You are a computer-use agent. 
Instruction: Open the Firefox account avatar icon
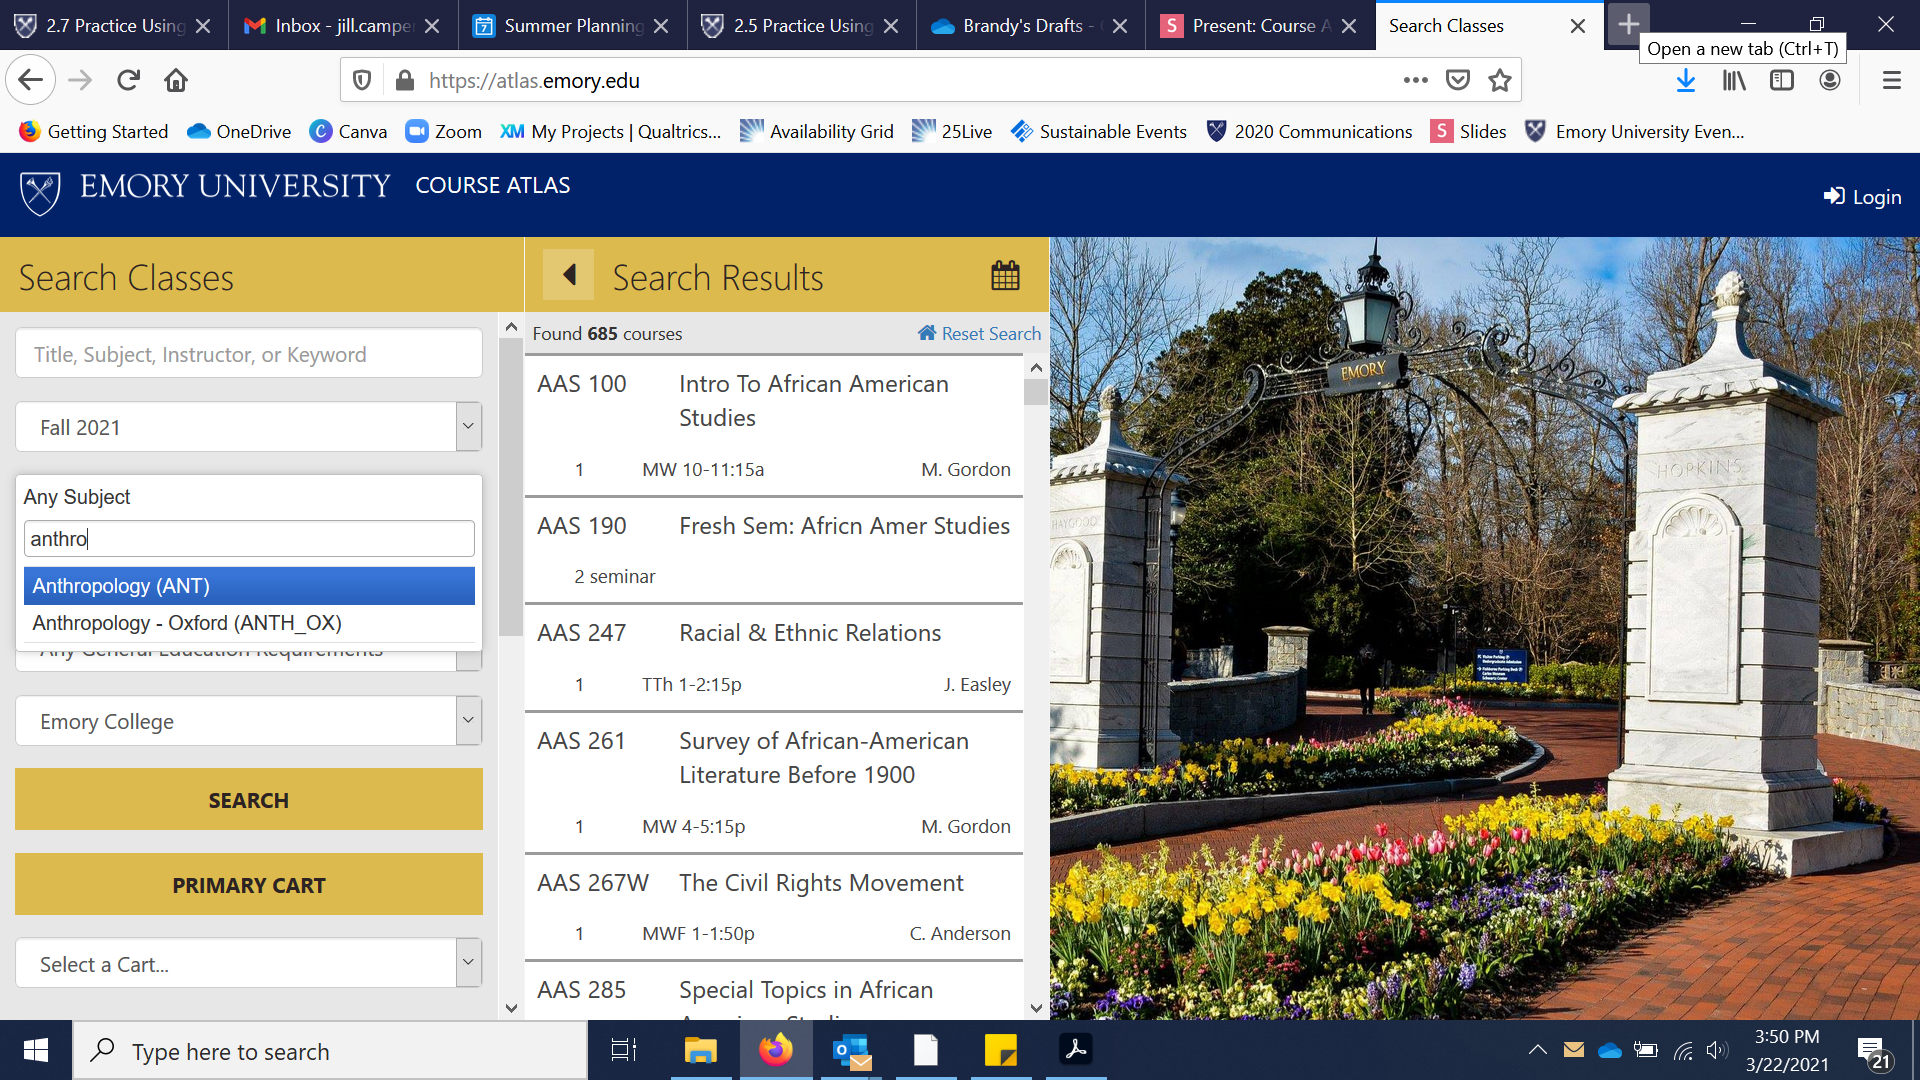(1830, 81)
